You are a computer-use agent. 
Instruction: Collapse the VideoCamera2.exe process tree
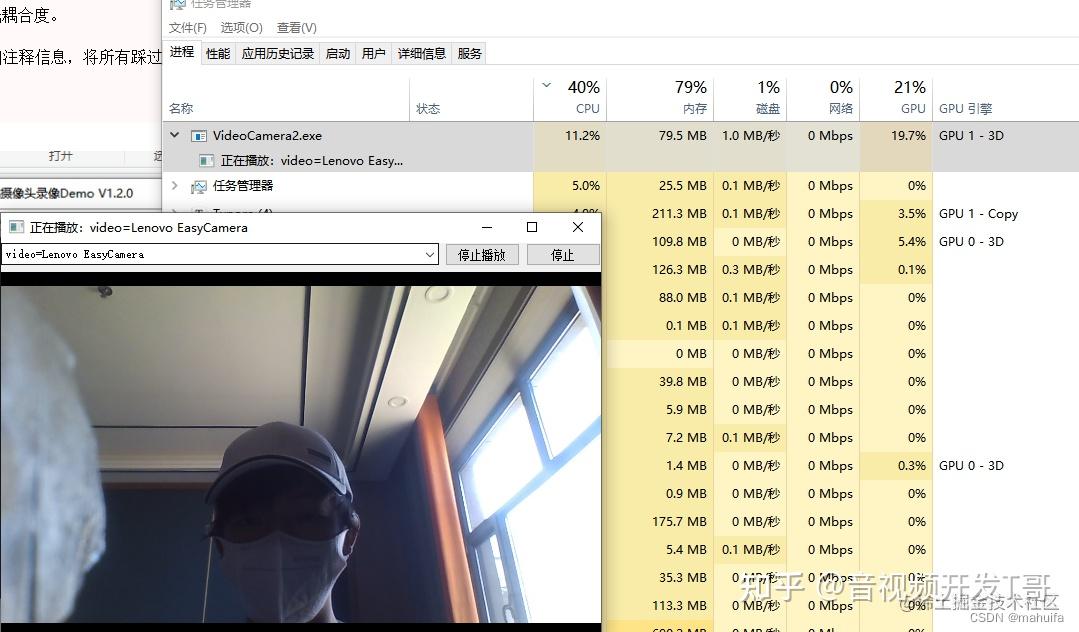(x=173, y=134)
